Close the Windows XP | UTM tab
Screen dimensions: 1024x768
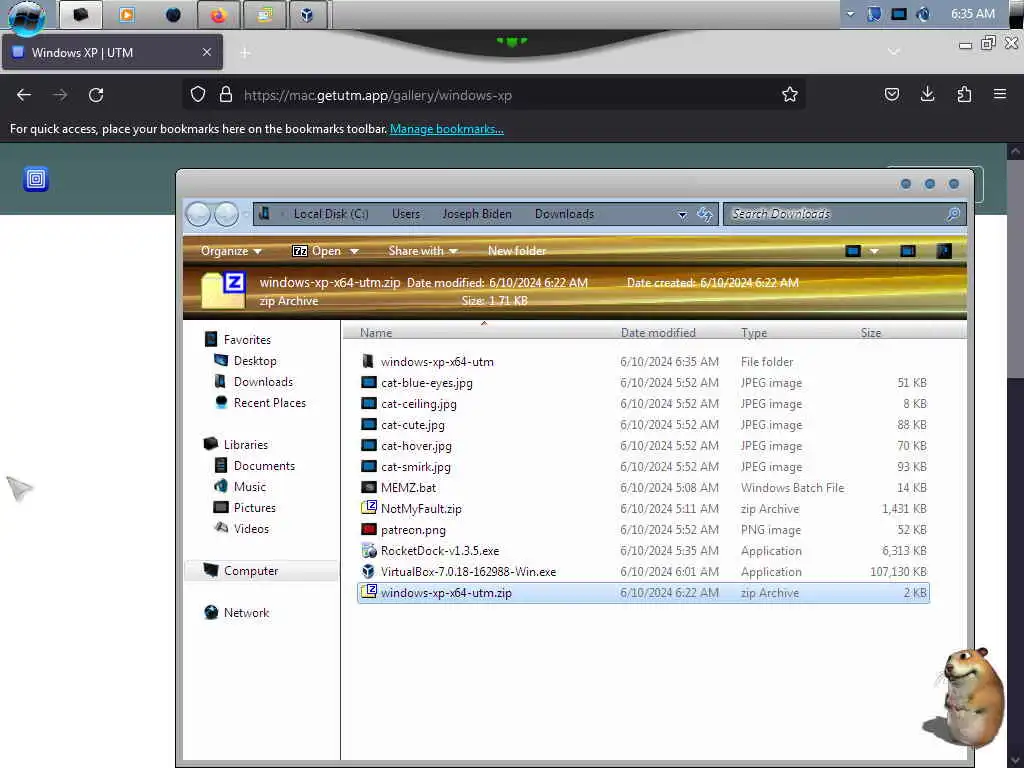point(206,52)
